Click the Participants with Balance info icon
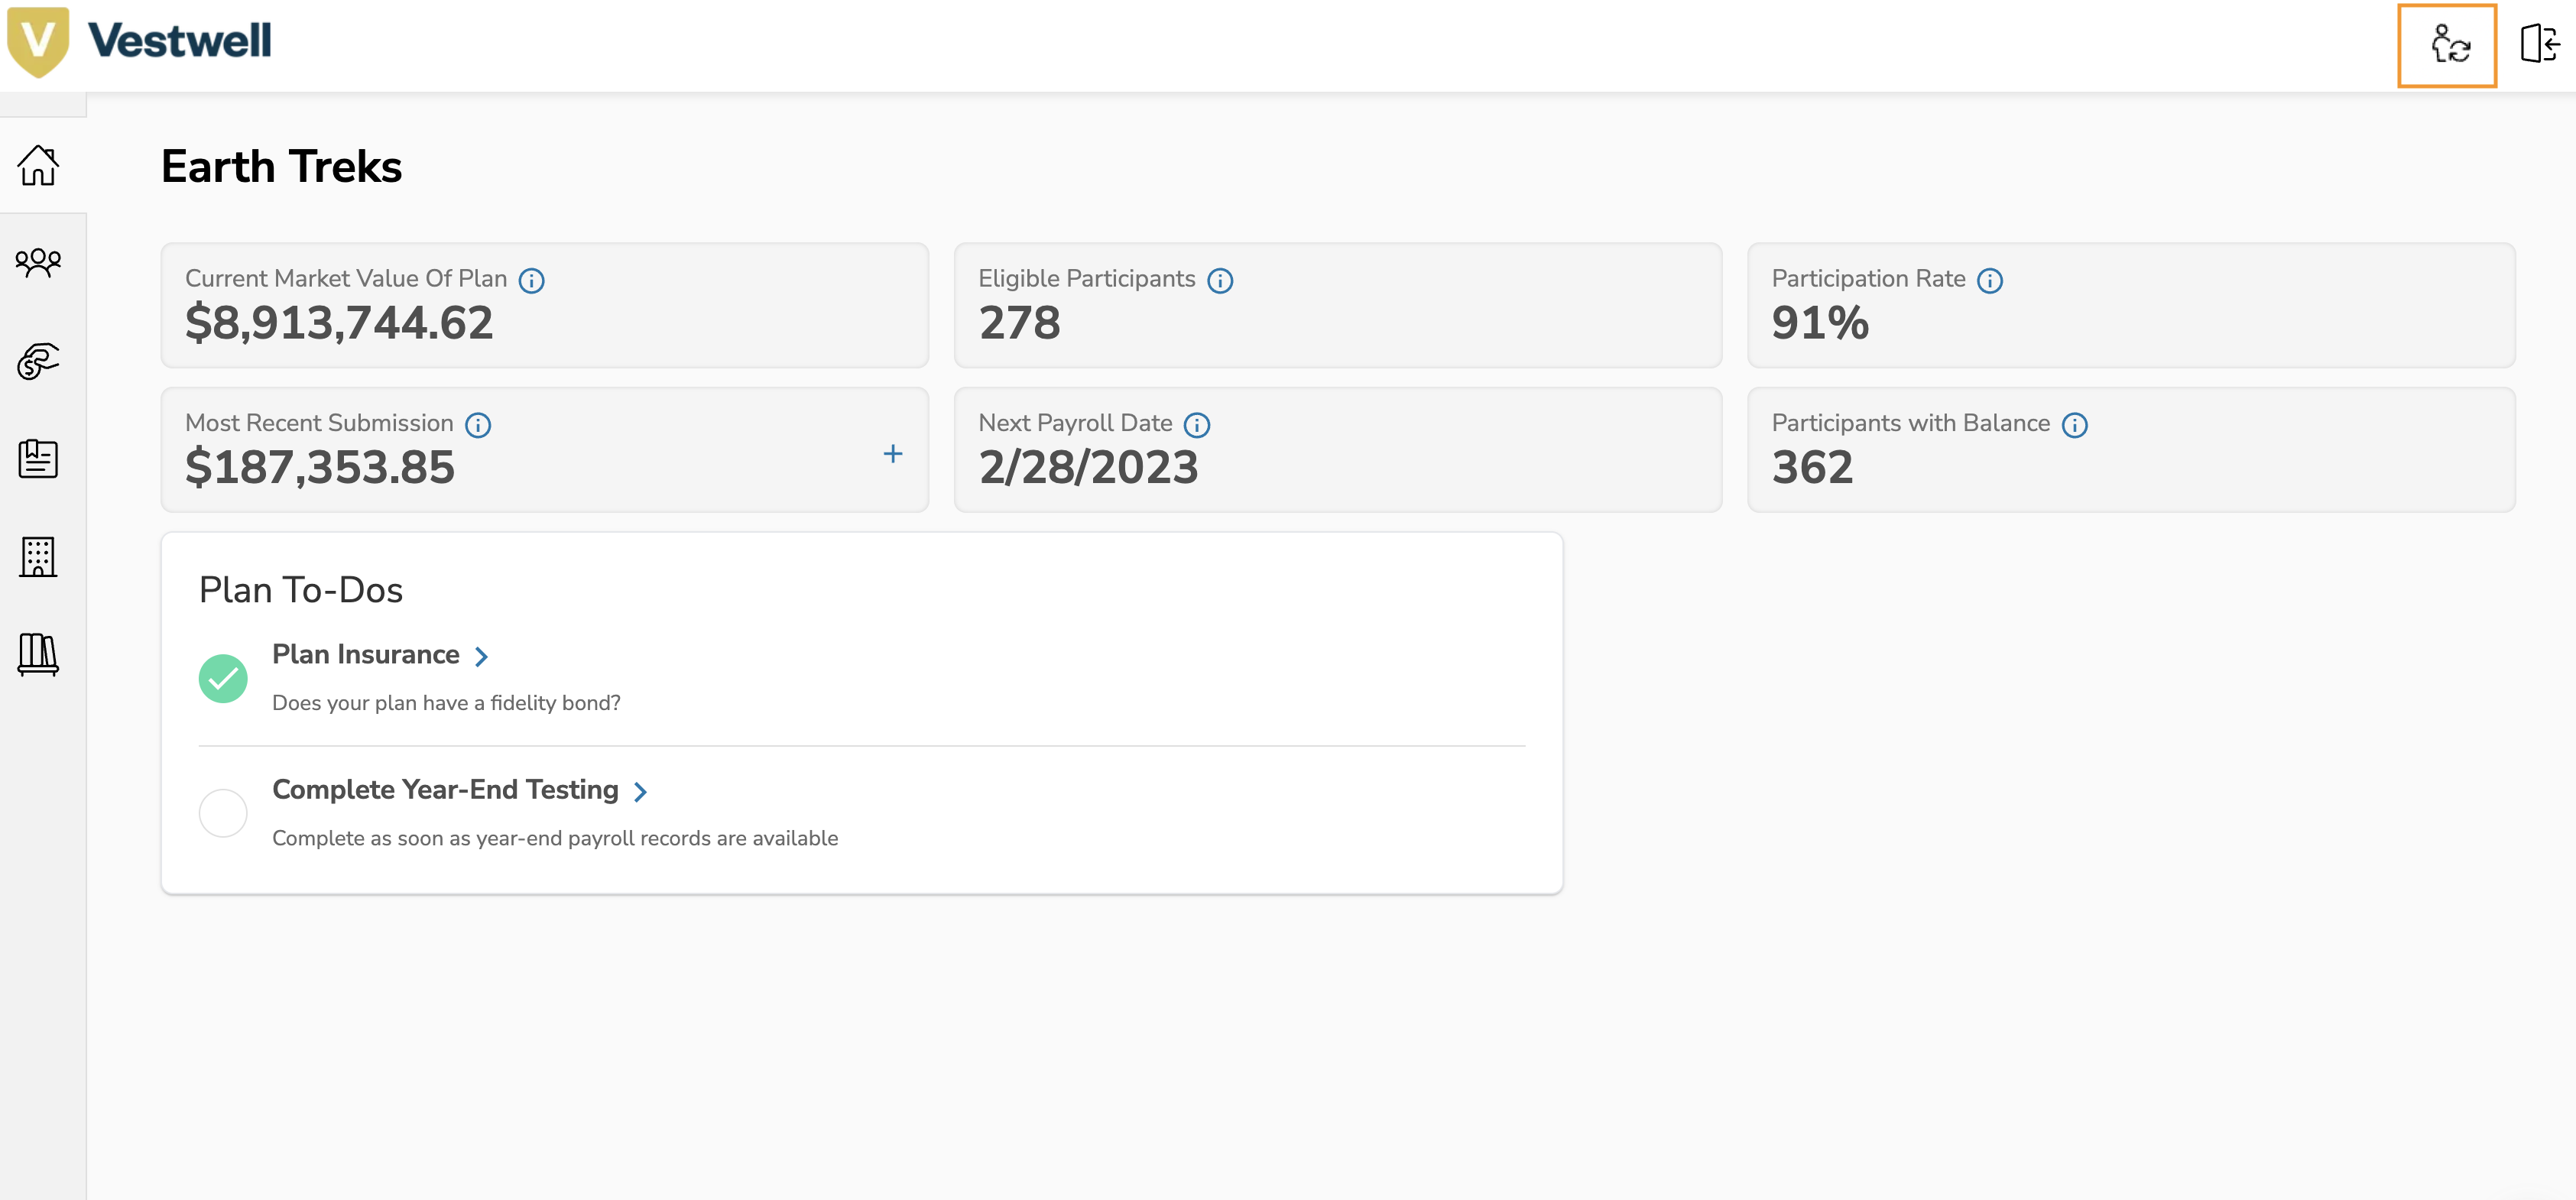 point(2074,425)
